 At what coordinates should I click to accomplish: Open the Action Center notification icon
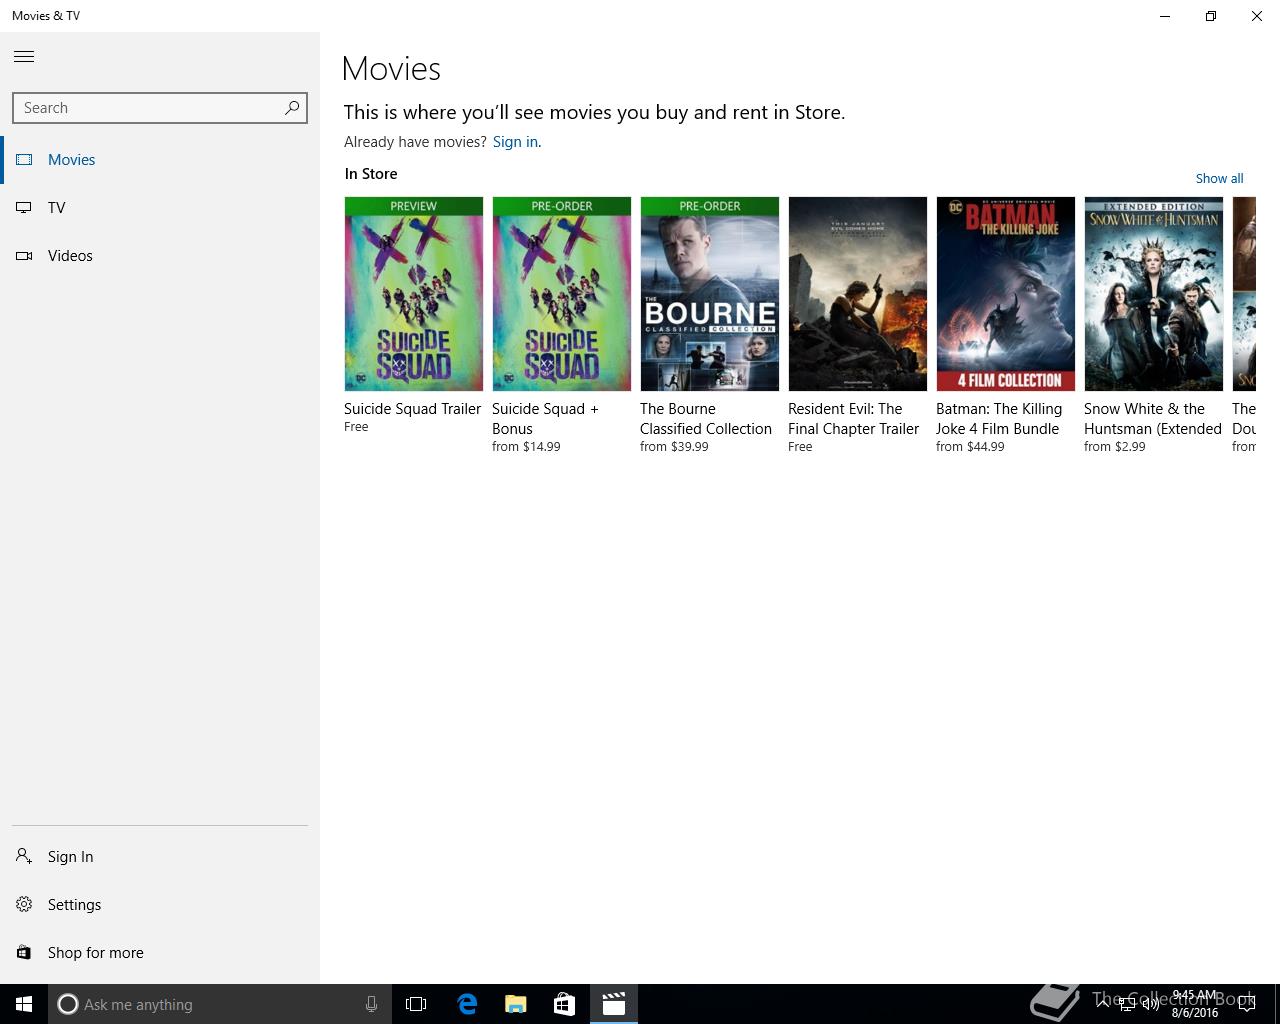coord(1246,1004)
